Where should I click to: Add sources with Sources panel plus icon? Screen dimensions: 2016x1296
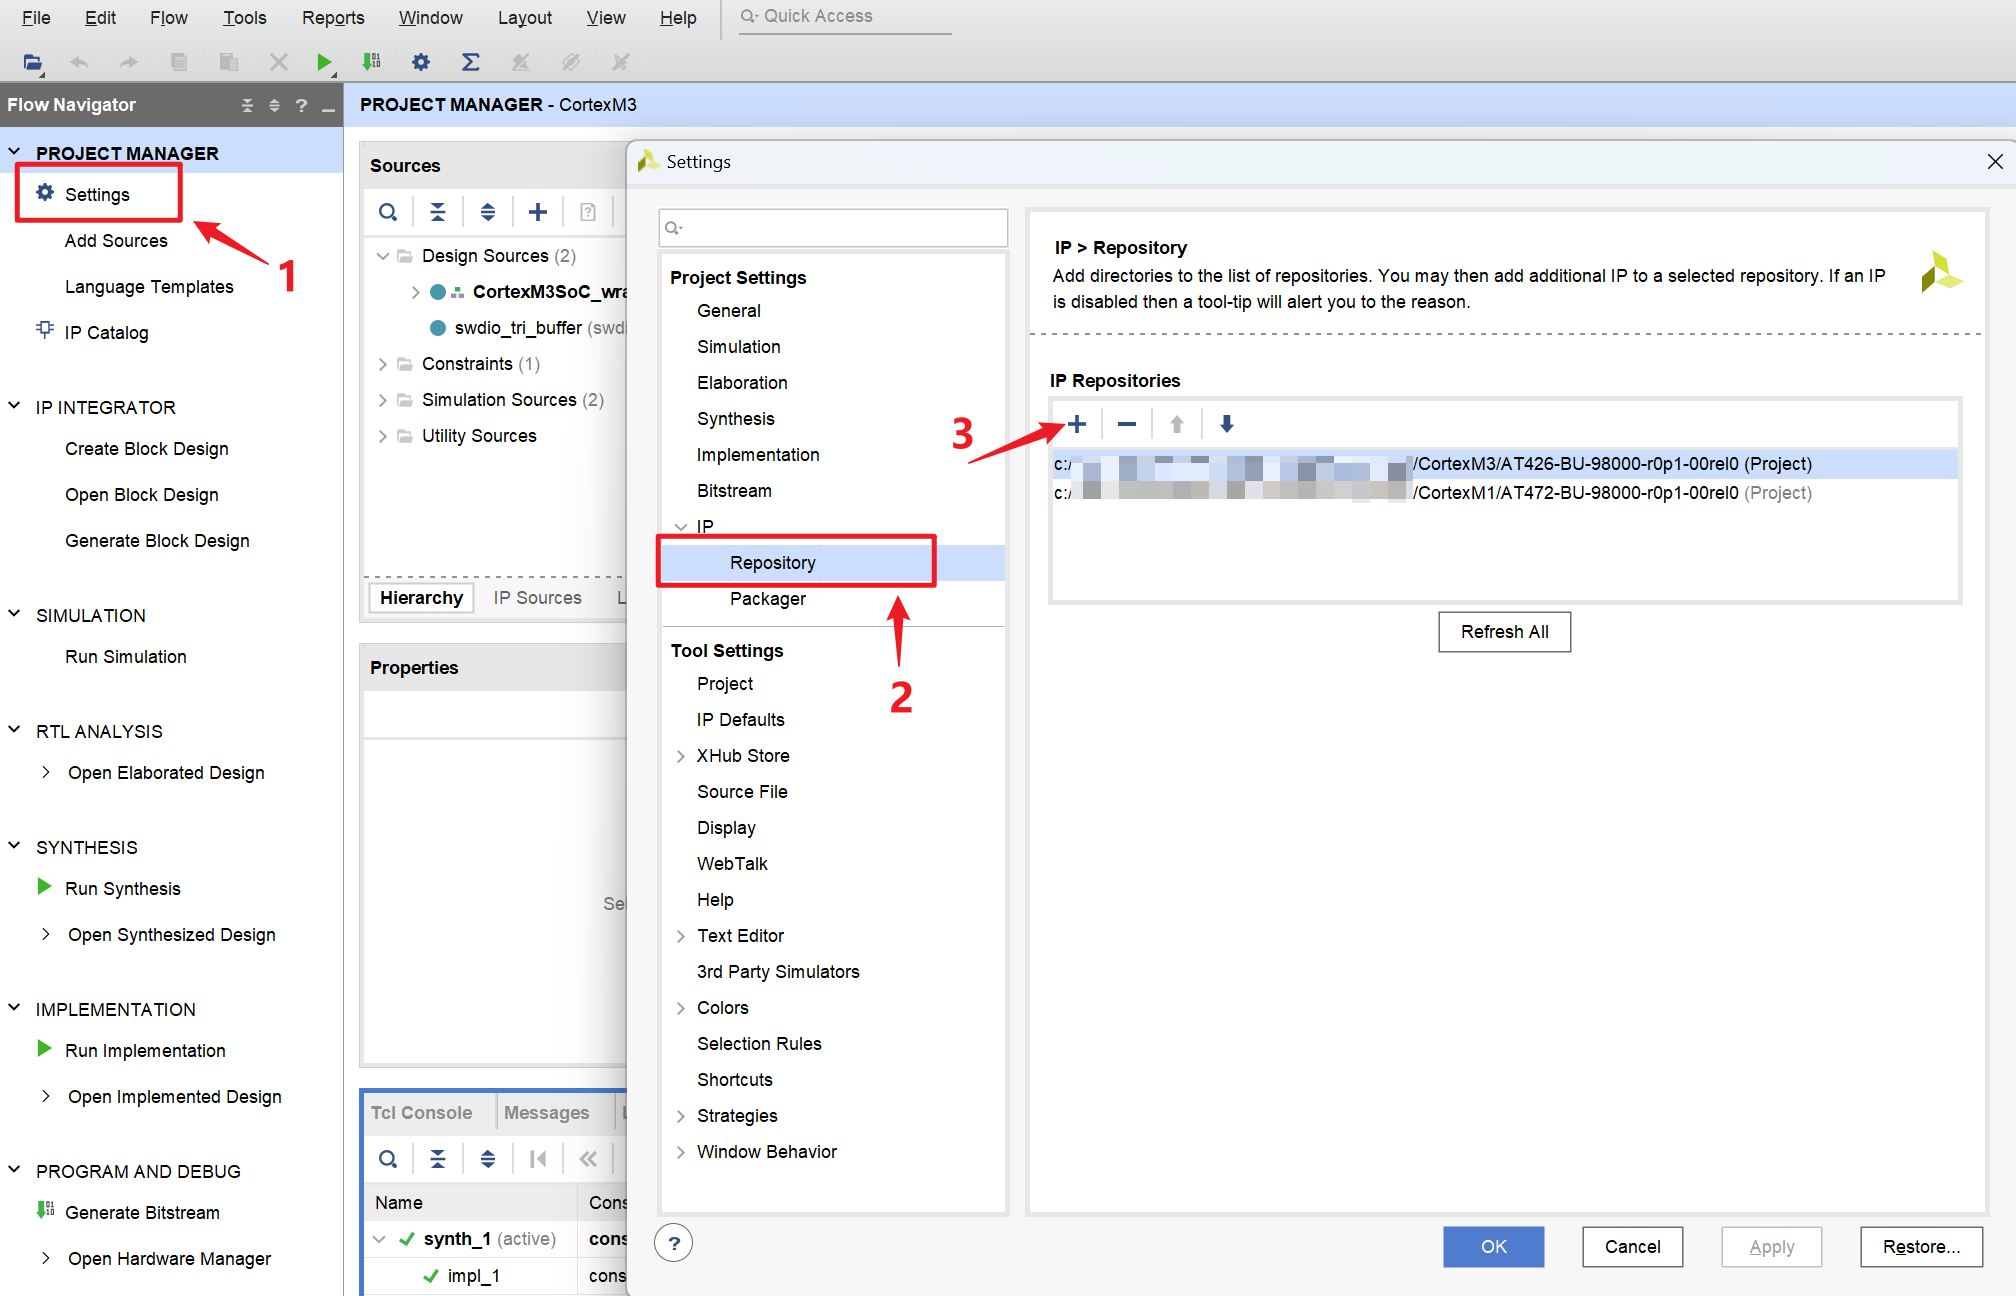click(538, 212)
